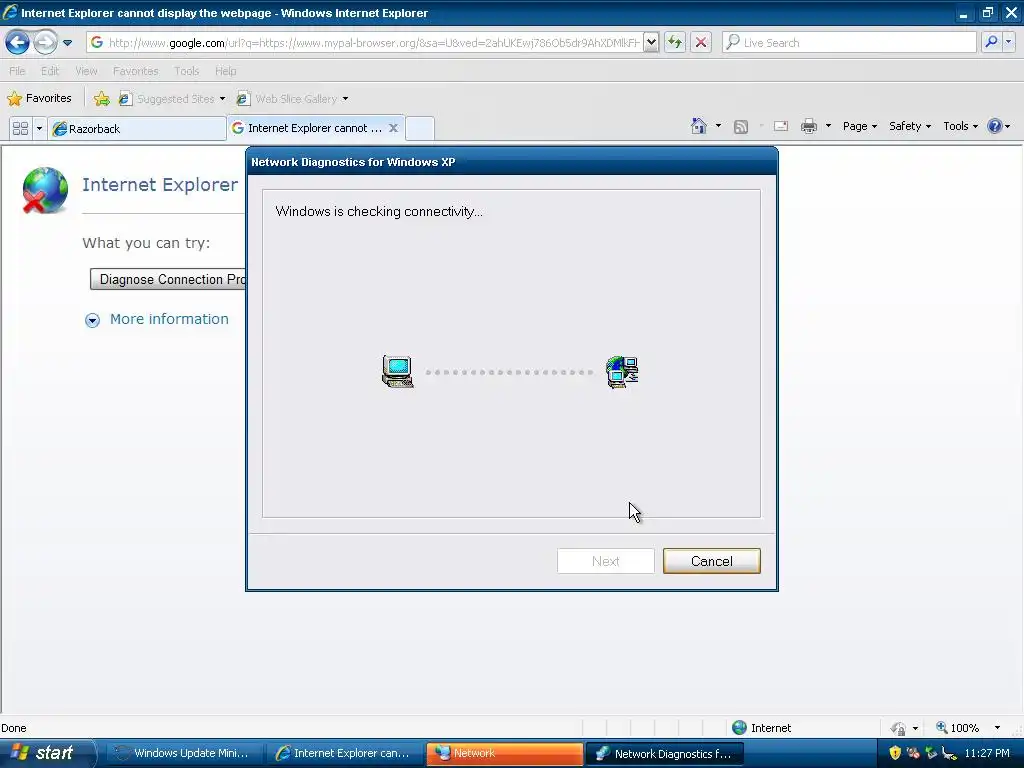Open the View menu

(86, 71)
